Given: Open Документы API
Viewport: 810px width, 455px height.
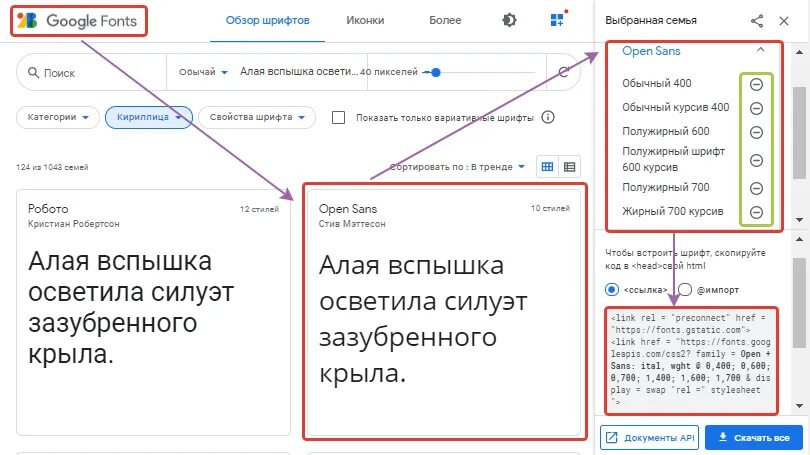Looking at the screenshot, I should pyautogui.click(x=649, y=437).
